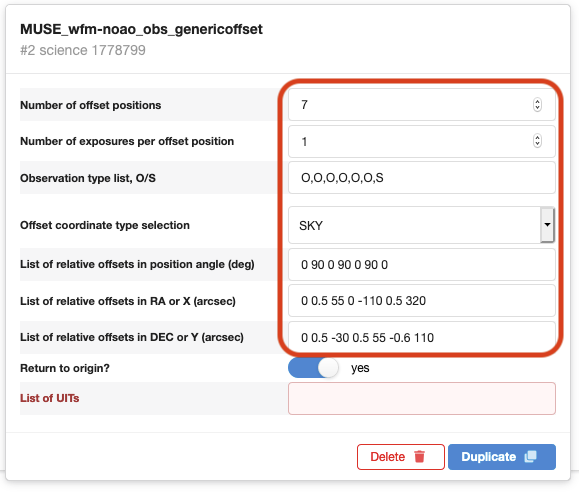Decrease Number of exposures per offset position
Image resolution: width=579 pixels, height=492 pixels.
pos(537,144)
